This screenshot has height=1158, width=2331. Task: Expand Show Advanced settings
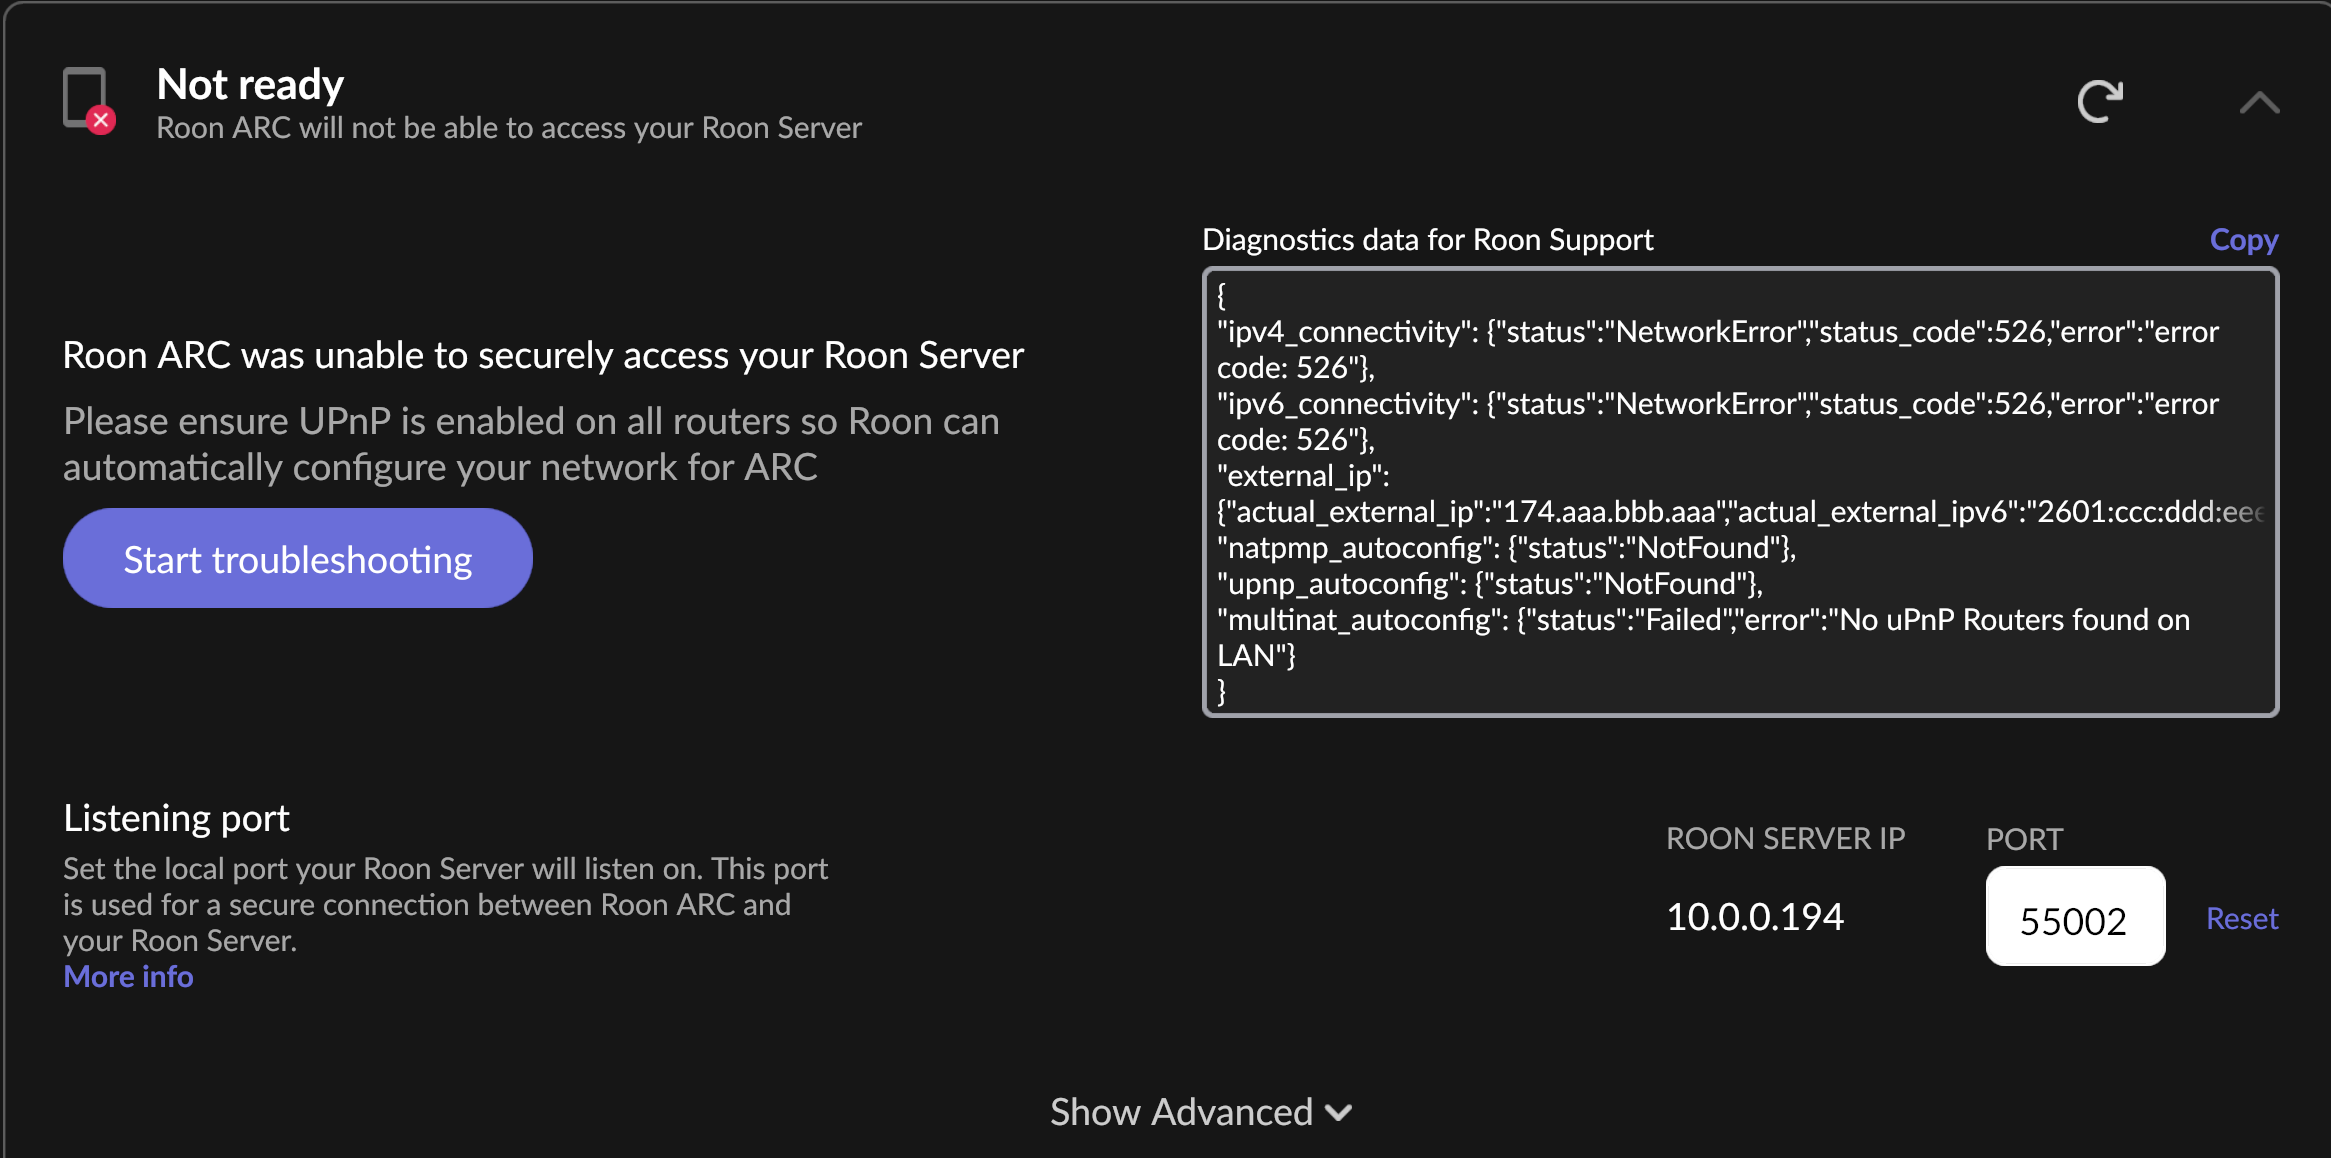click(x=1181, y=1112)
